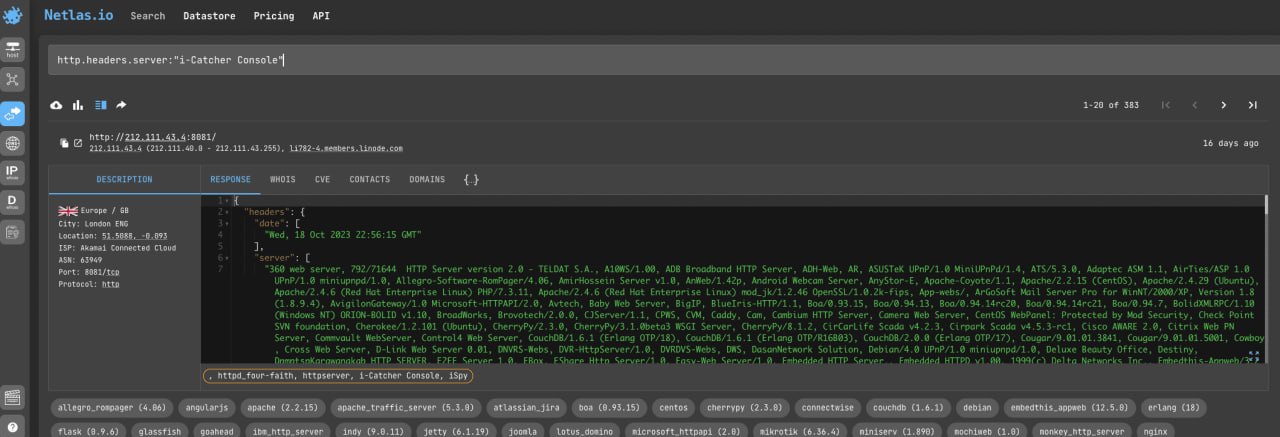Open the globe DNS search sidebar icon
The width and height of the screenshot is (1280, 437).
pos(12,143)
